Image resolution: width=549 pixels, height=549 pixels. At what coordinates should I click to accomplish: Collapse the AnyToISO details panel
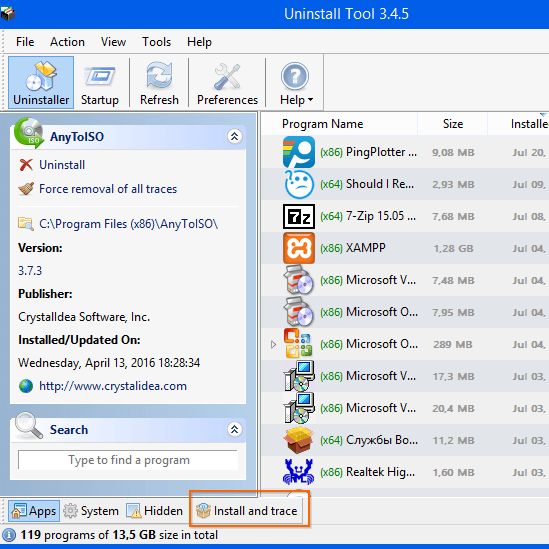click(234, 136)
